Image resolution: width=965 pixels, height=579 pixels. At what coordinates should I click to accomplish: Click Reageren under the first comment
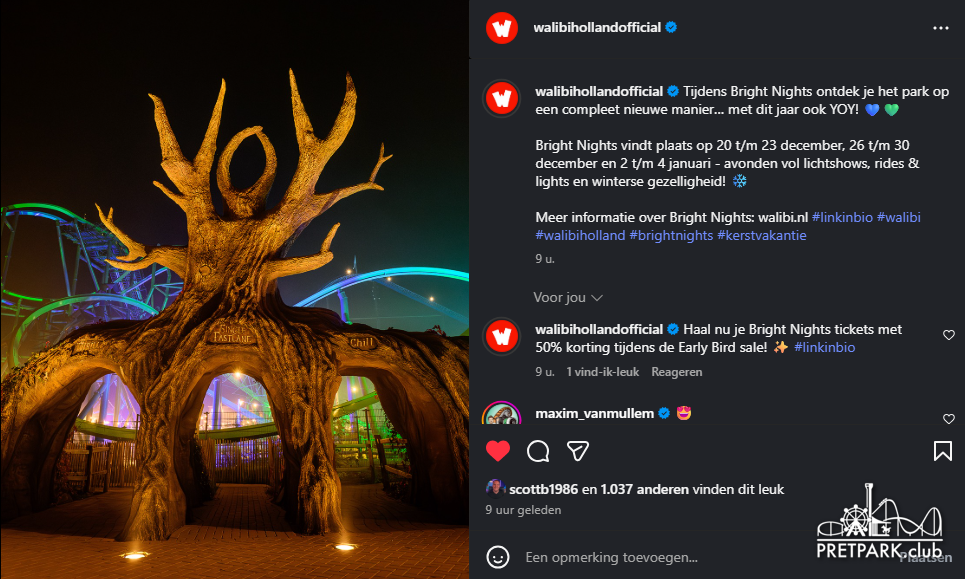click(x=676, y=372)
